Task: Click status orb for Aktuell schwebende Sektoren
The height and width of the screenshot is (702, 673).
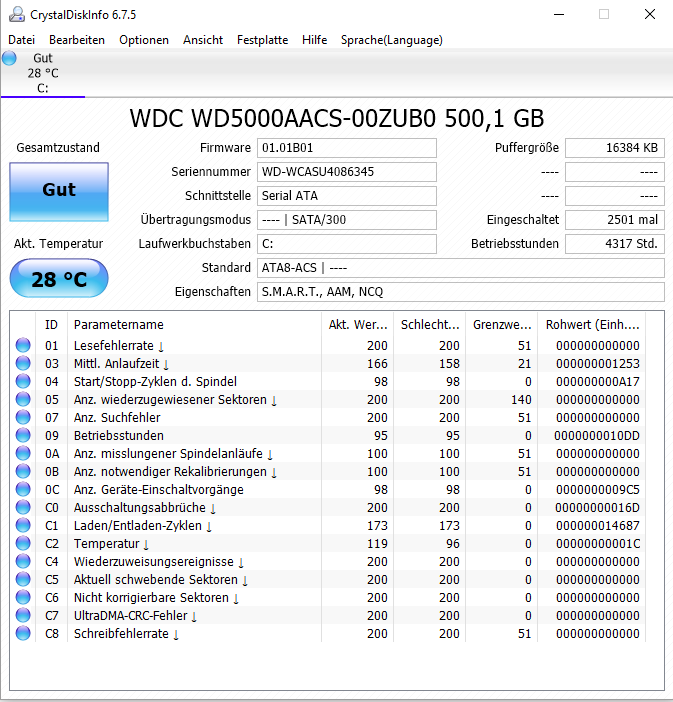Action: (23, 579)
